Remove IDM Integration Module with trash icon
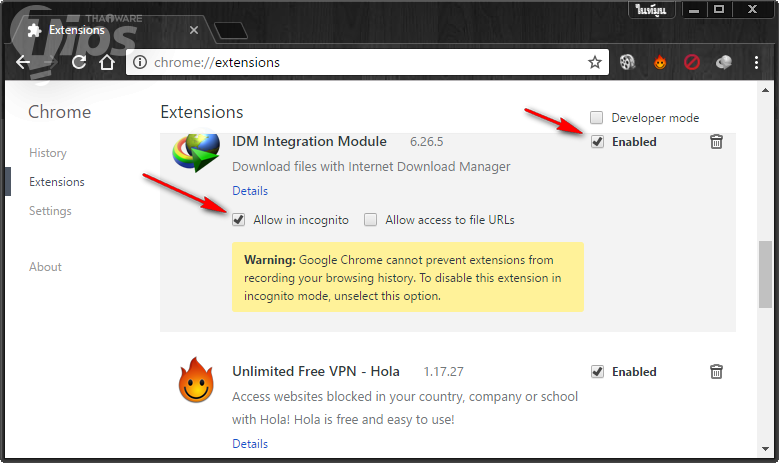The height and width of the screenshot is (463, 779). click(716, 142)
